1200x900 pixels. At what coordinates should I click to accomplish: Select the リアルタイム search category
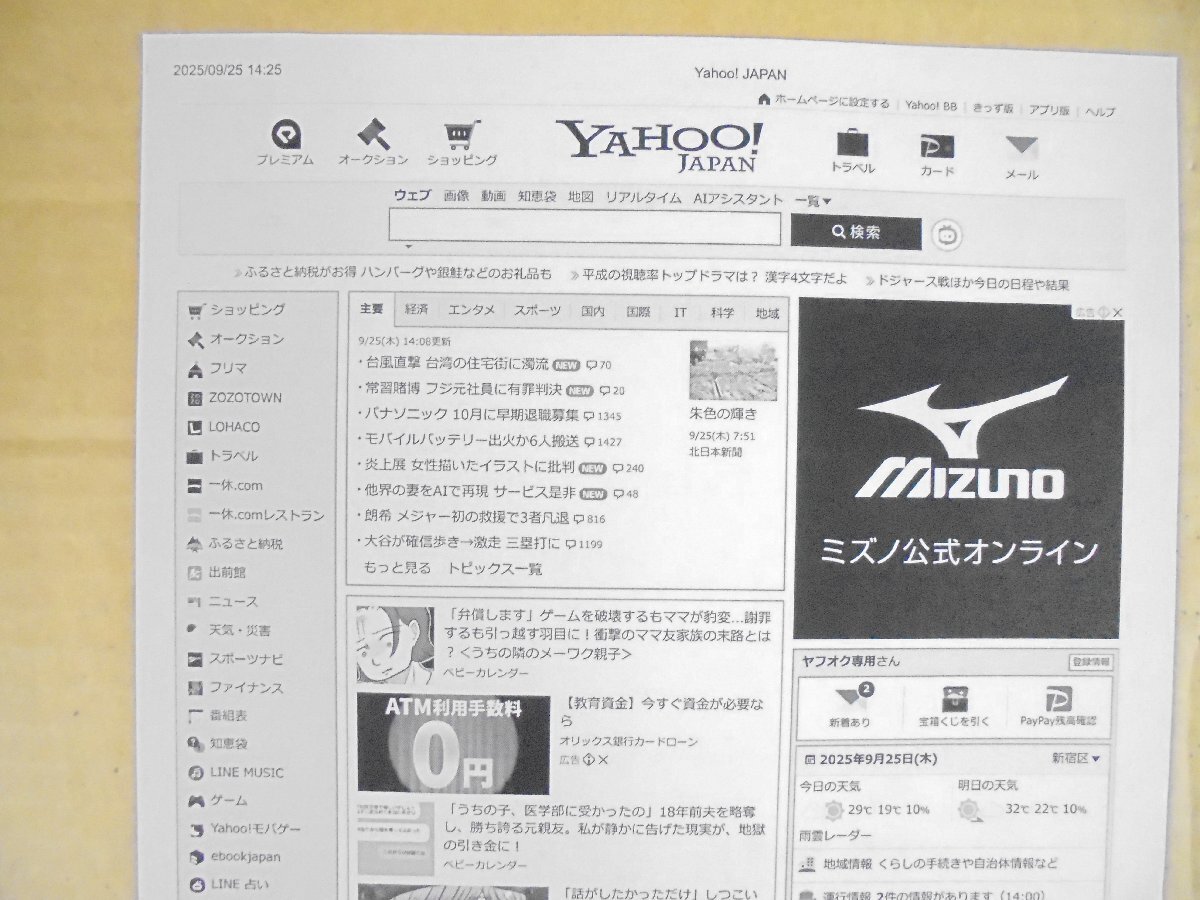coord(643,198)
